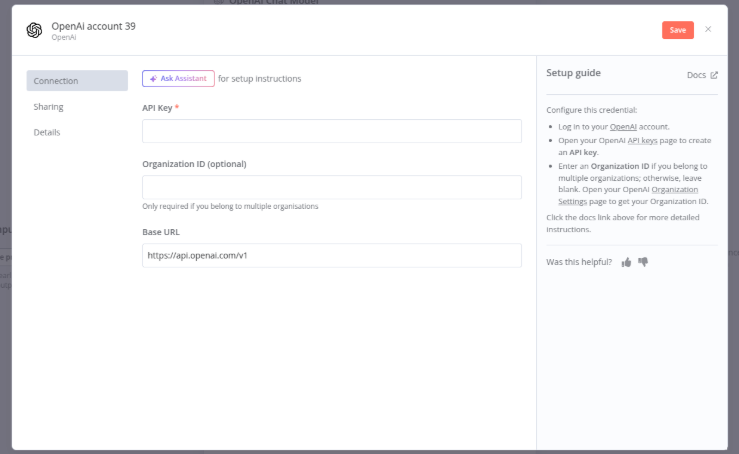Viewport: 739px width, 454px height.
Task: Click the credential name OpenAi account 39
Action: click(x=93, y=26)
